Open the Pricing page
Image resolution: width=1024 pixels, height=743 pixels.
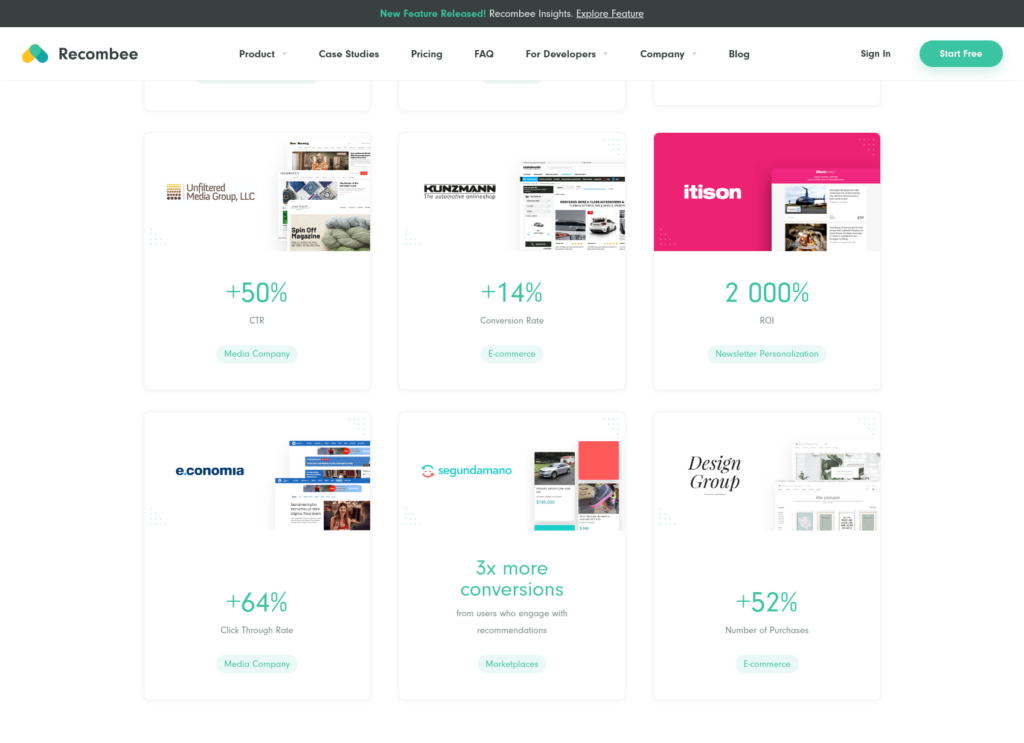(x=426, y=54)
